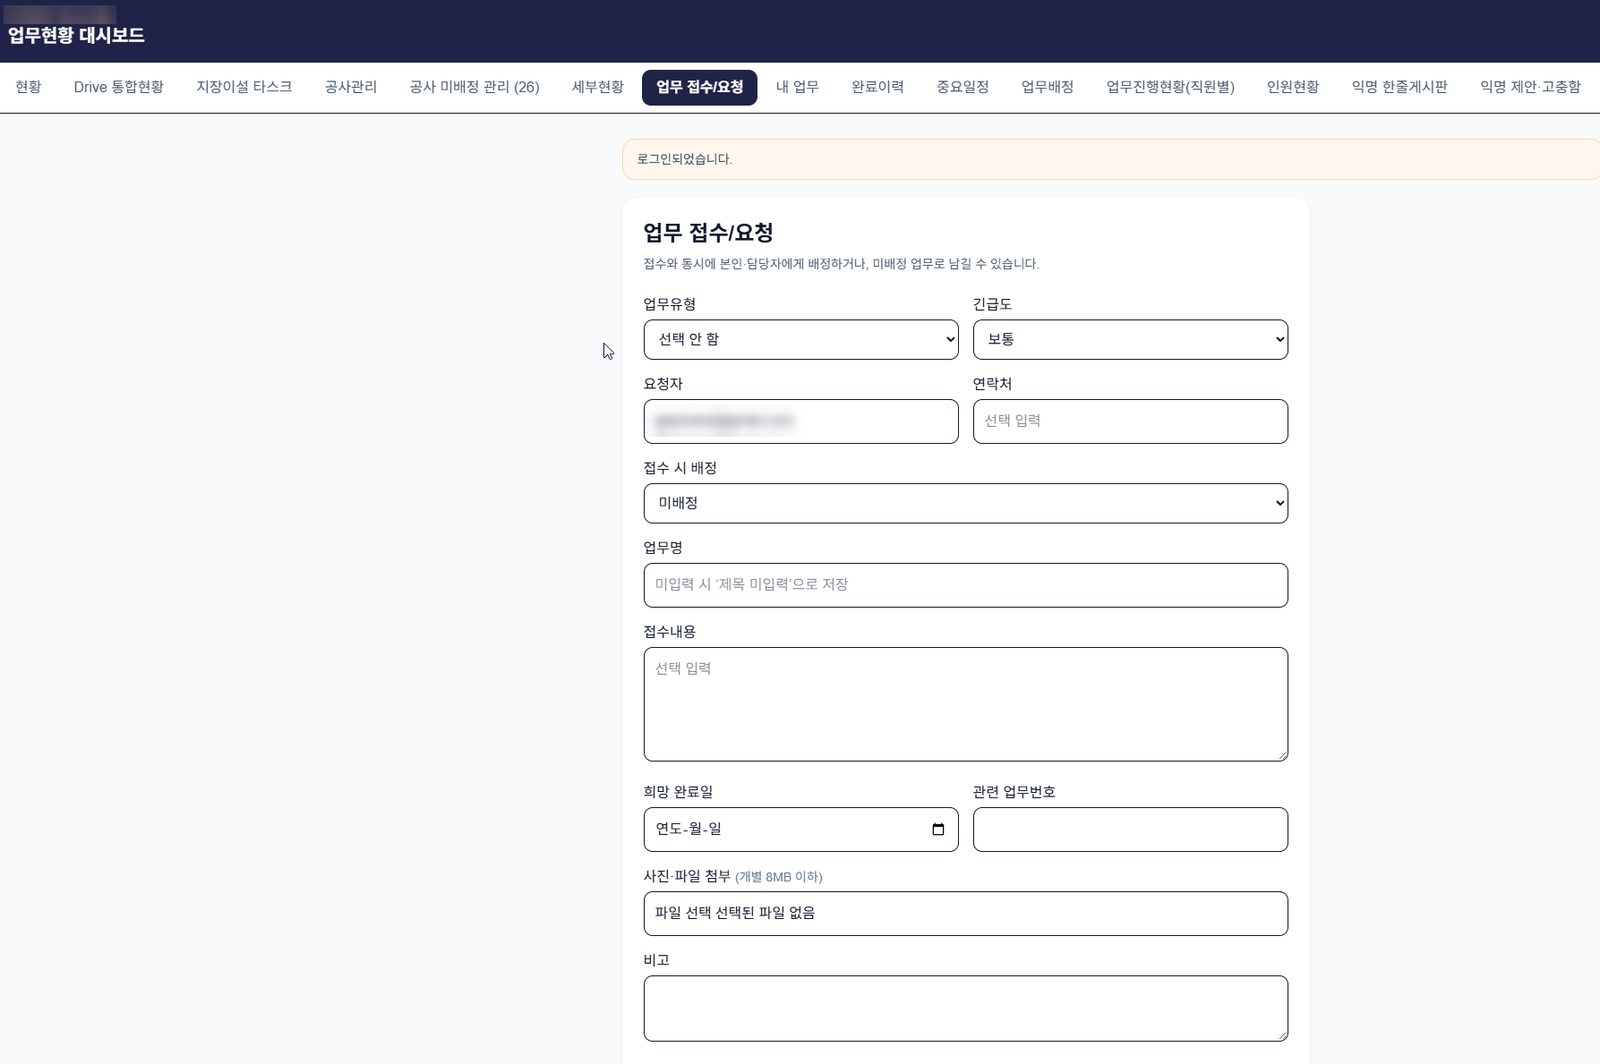Open the 중요일정 tab

click(963, 87)
